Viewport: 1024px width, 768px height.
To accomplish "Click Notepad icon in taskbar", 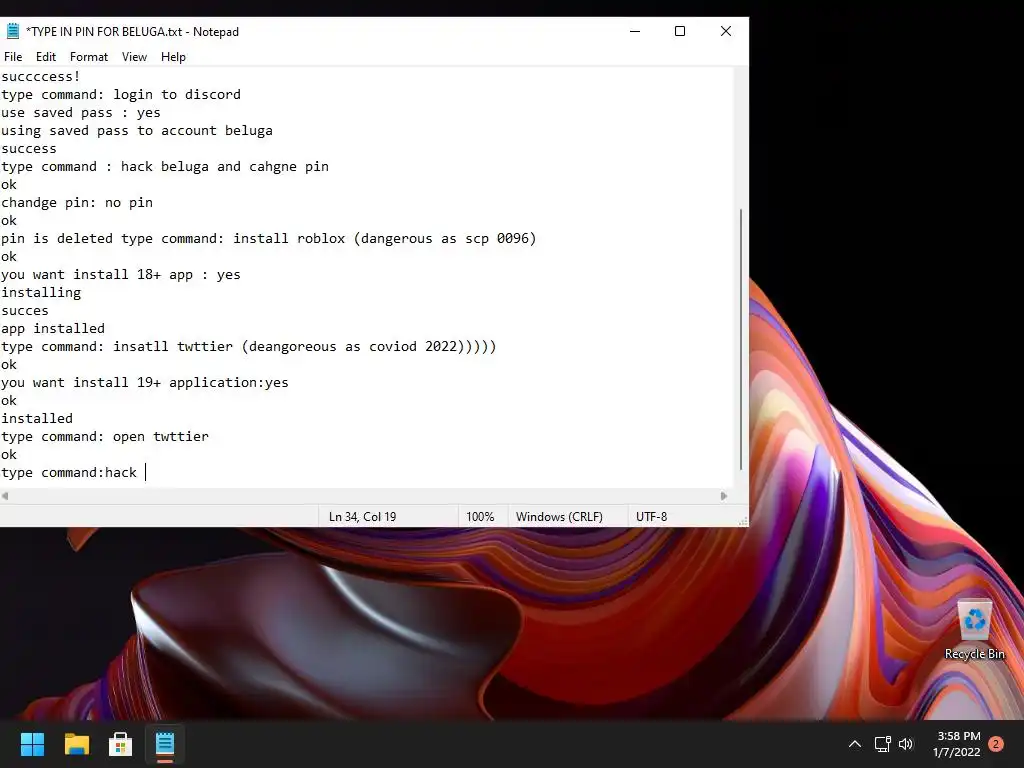I will click(x=165, y=744).
